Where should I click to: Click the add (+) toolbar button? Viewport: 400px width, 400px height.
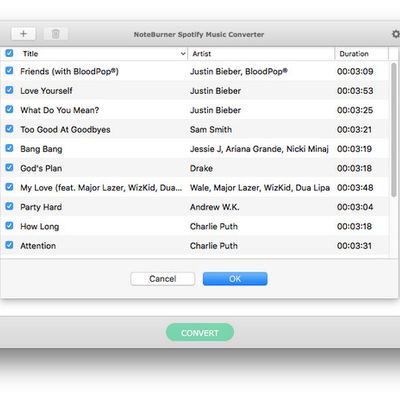(23, 34)
